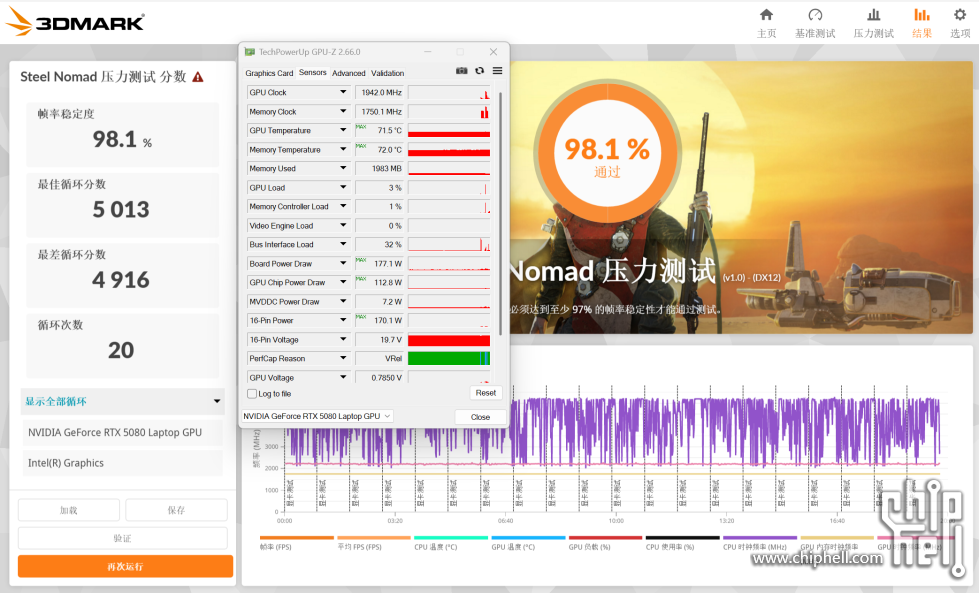Select the Intel(R) Graphics row

point(122,463)
